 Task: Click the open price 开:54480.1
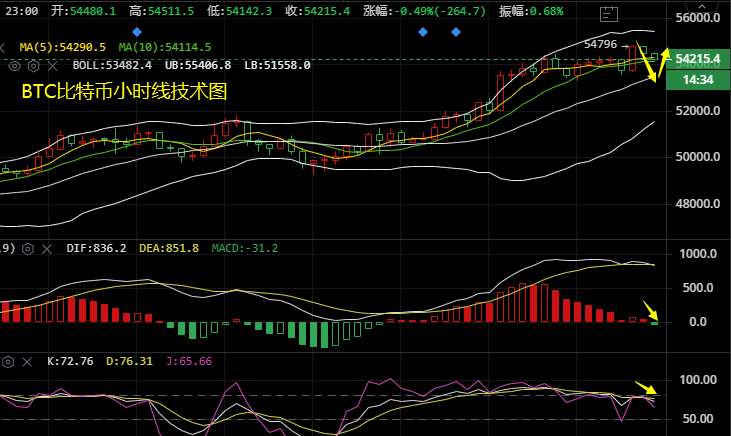coord(83,11)
